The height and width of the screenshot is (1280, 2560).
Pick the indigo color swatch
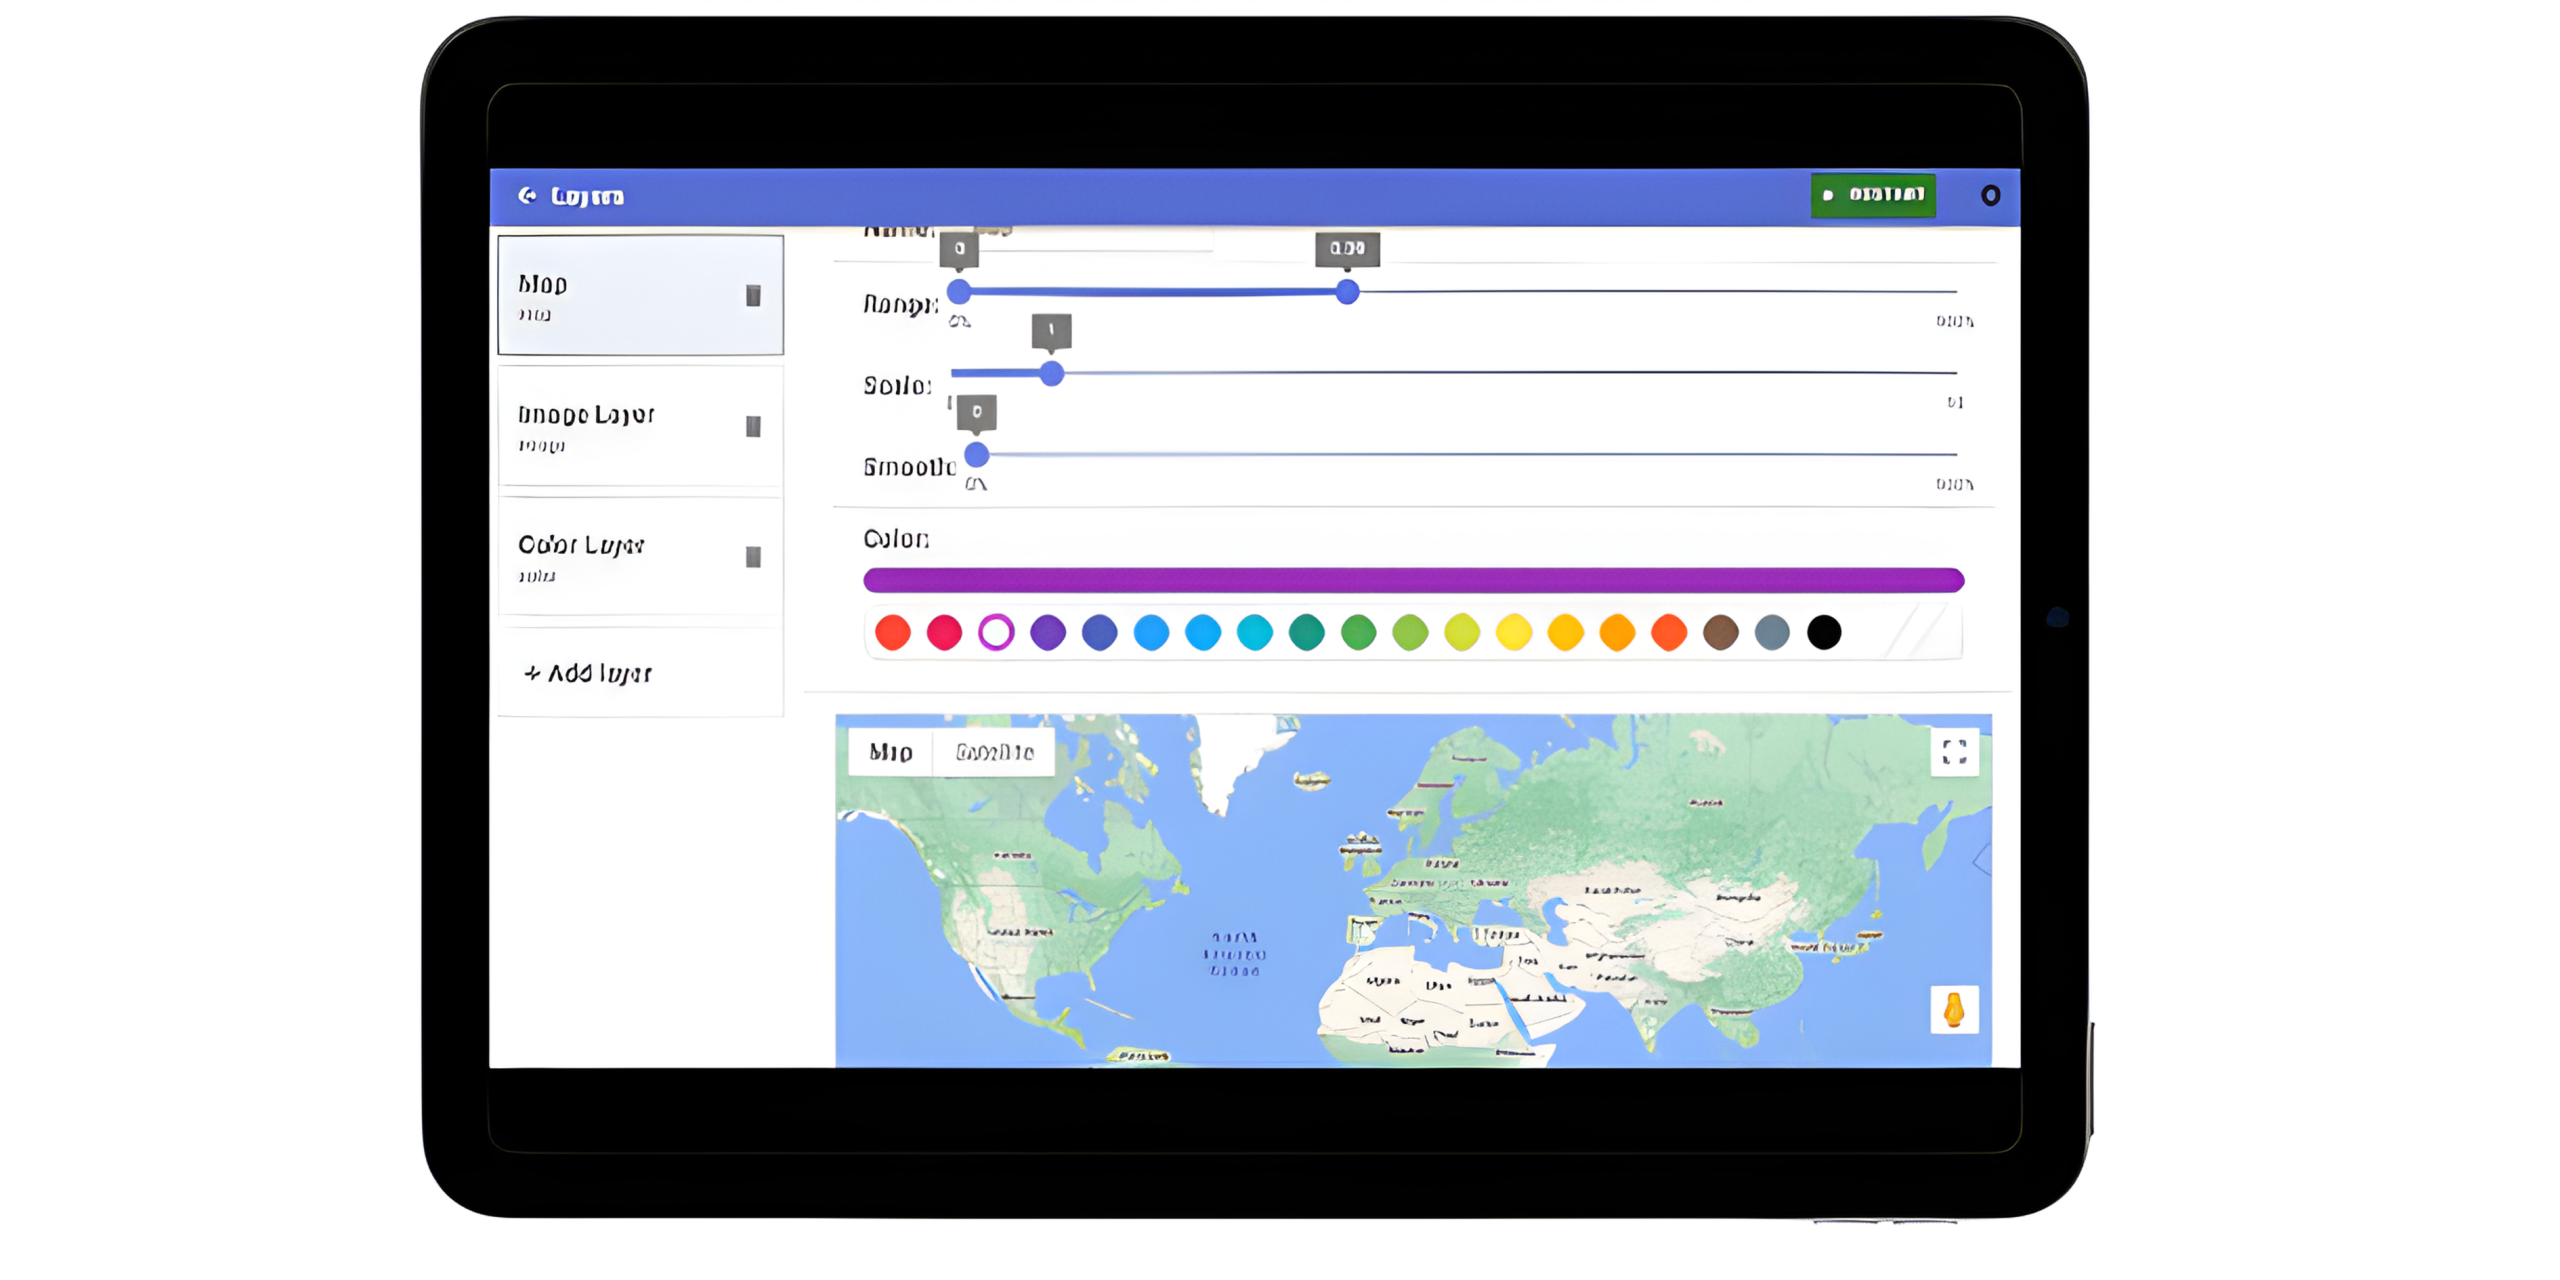click(x=1099, y=632)
